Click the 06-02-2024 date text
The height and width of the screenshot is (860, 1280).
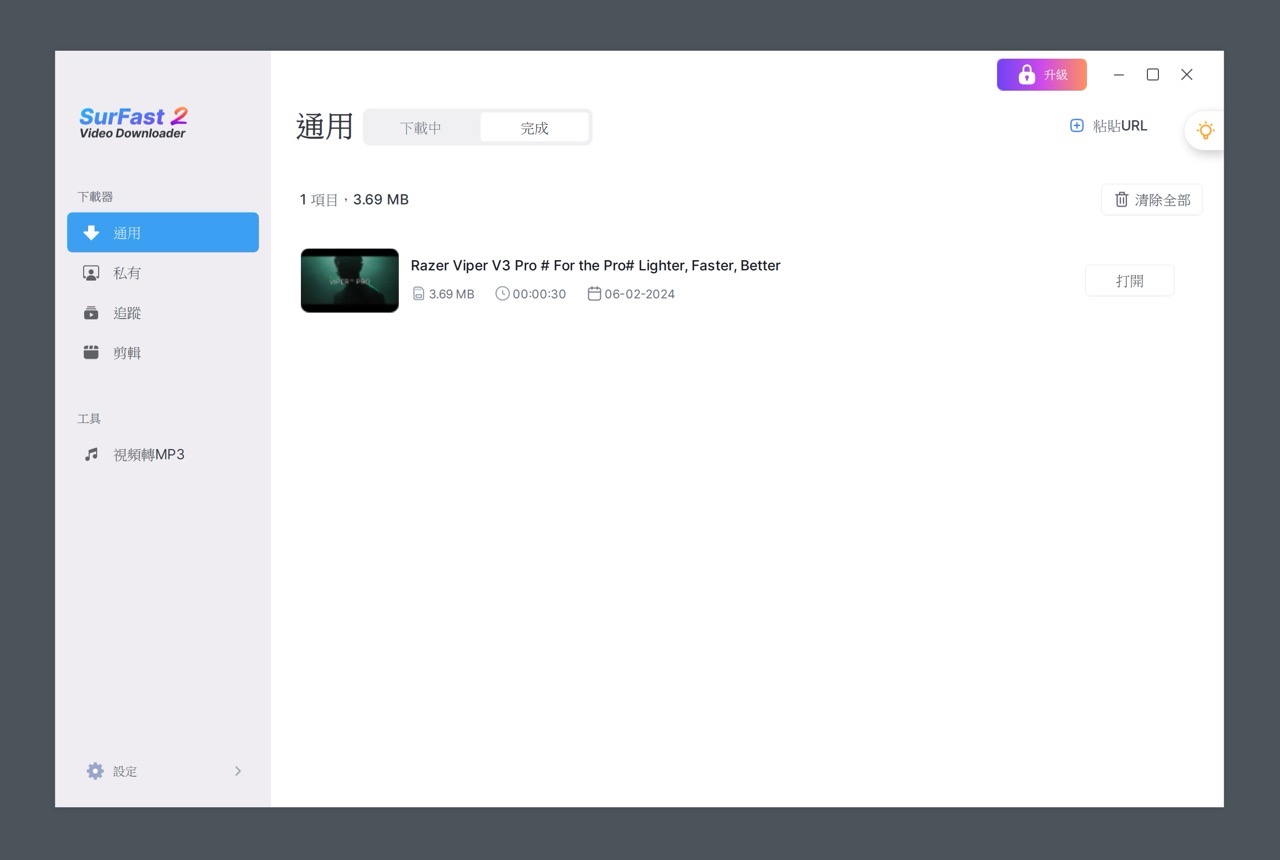pos(640,294)
